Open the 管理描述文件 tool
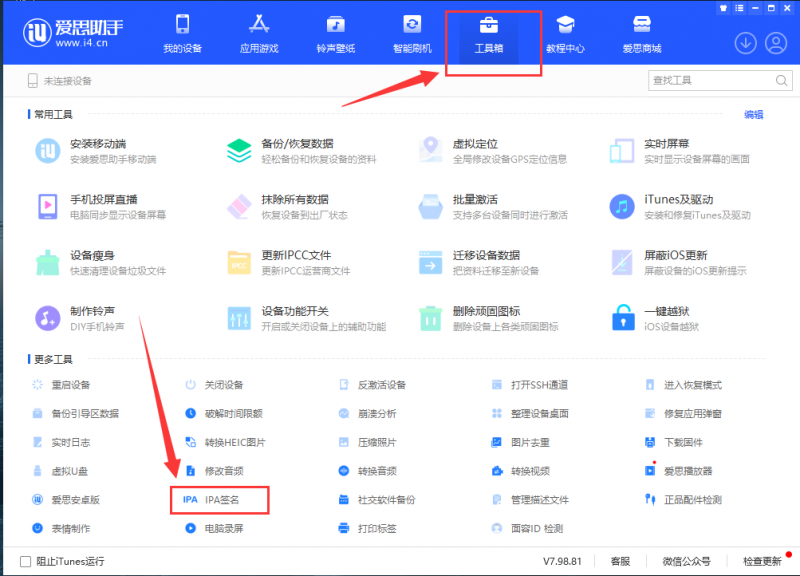Screen dimensions: 800x576 coord(530,499)
